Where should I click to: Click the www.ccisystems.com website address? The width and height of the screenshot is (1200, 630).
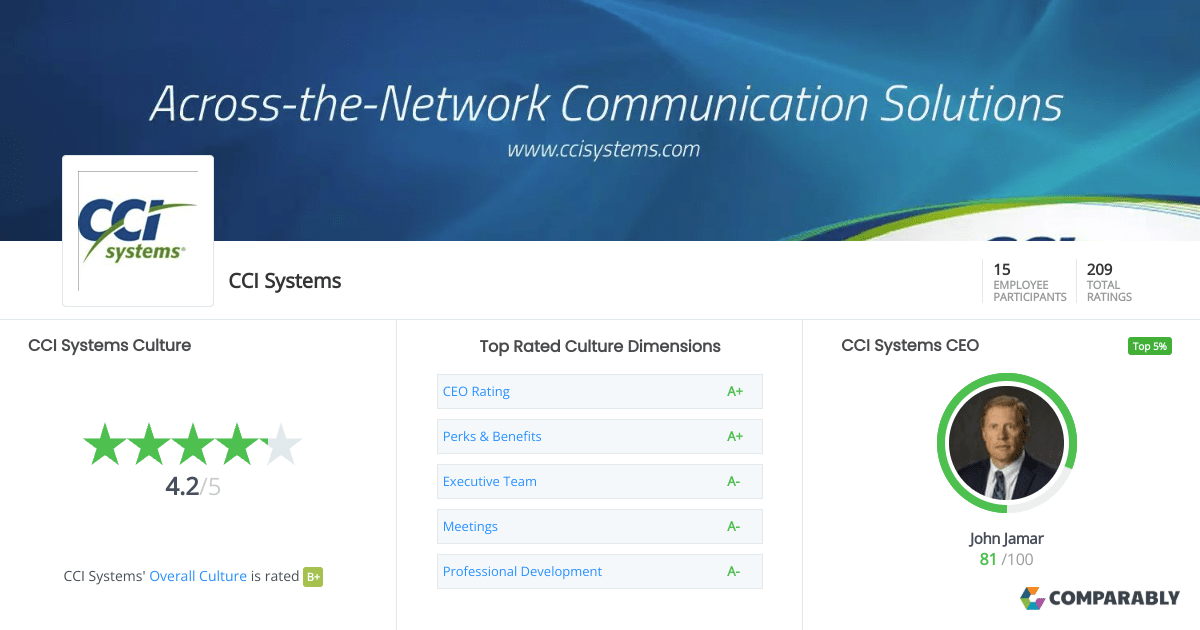tap(602, 149)
